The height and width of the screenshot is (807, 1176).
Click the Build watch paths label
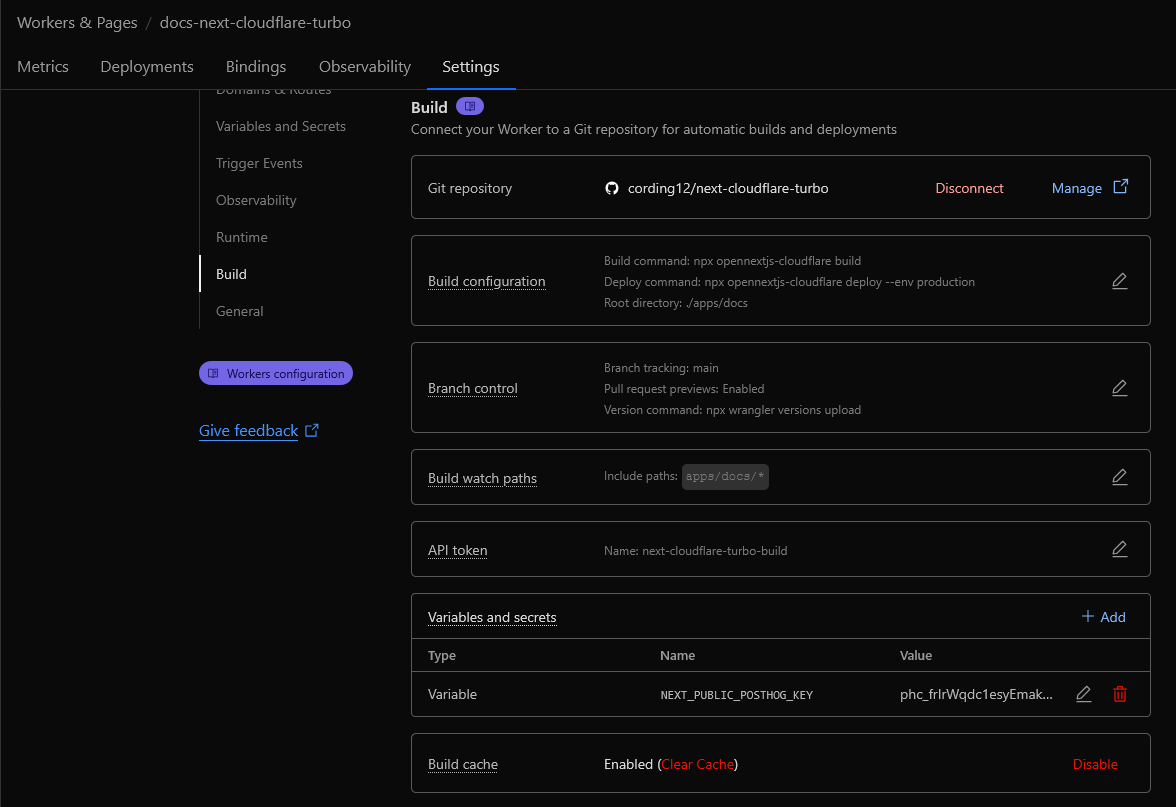[x=482, y=478]
